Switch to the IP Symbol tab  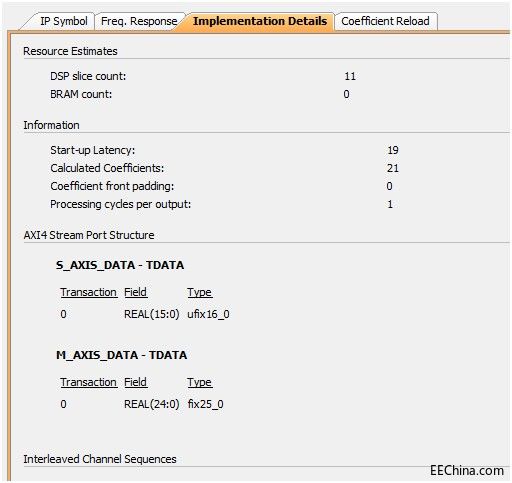tap(63, 21)
